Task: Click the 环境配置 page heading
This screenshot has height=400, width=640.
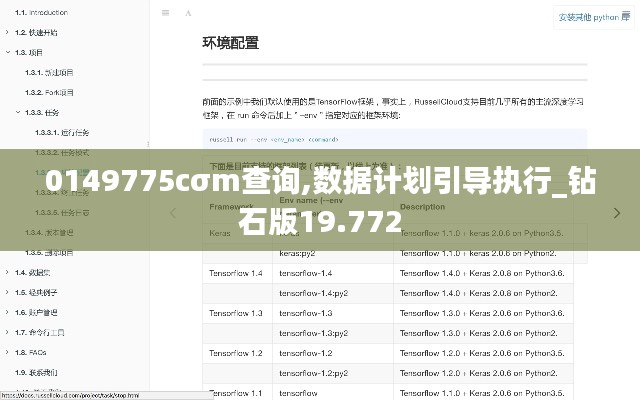Action: [x=231, y=43]
